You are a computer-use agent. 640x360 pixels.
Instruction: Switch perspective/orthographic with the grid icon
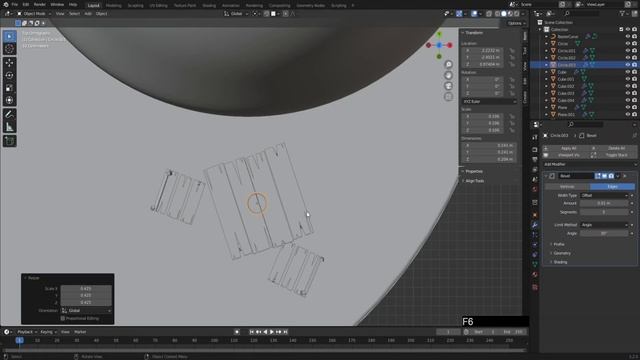tap(448, 97)
